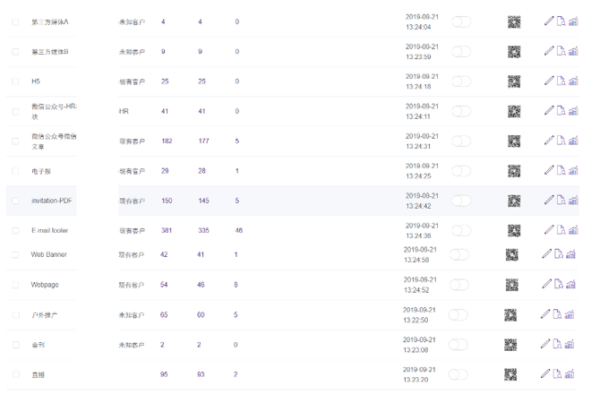View chart stats for E-mail footer
Image resolution: width=600 pixels, height=394 pixels.
[573, 230]
